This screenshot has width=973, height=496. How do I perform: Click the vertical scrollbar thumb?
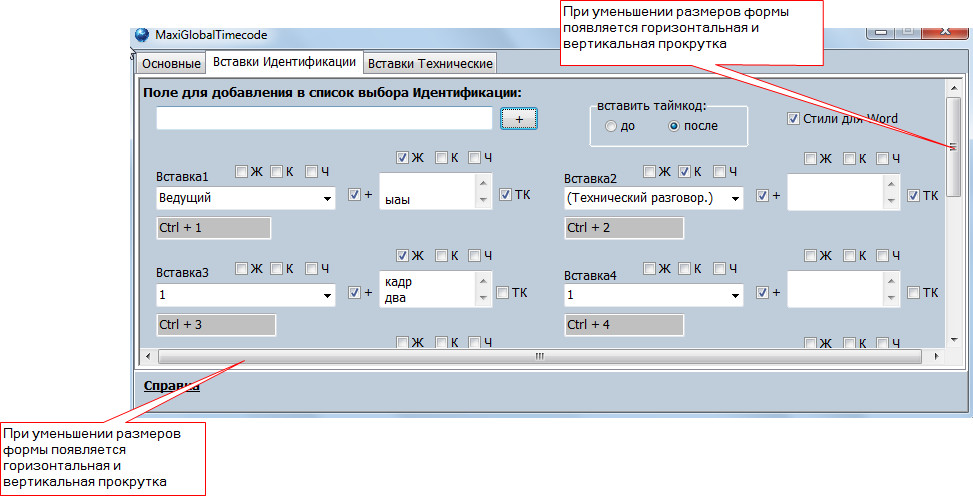[x=954, y=147]
